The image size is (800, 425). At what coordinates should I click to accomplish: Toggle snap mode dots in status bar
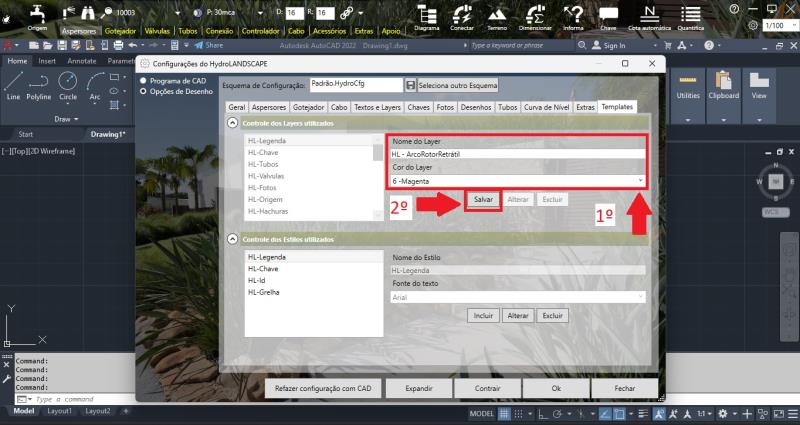click(x=518, y=413)
